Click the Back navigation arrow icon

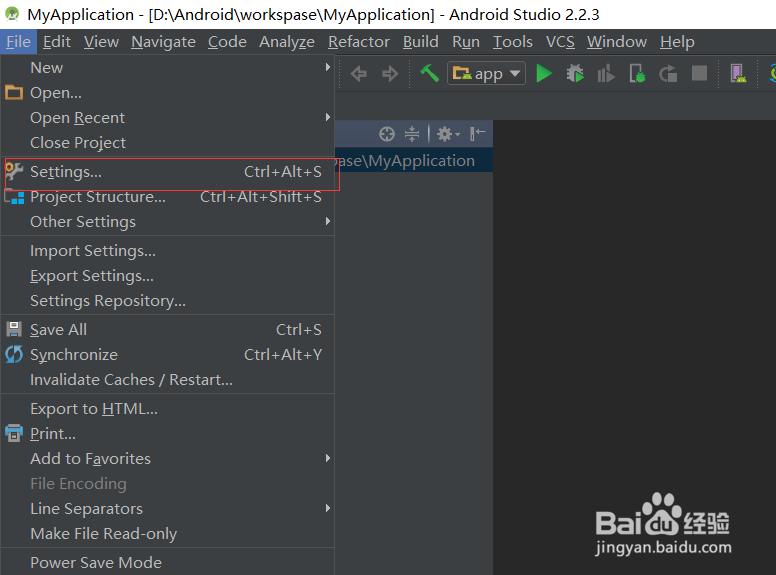click(x=359, y=74)
